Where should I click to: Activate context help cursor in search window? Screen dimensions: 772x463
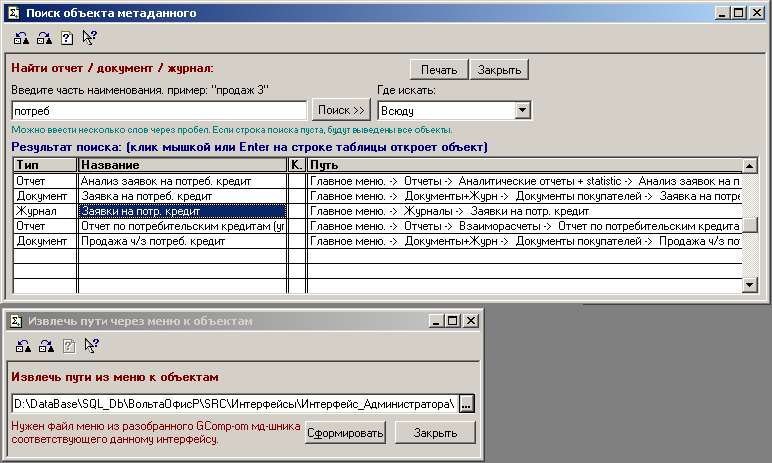click(88, 39)
